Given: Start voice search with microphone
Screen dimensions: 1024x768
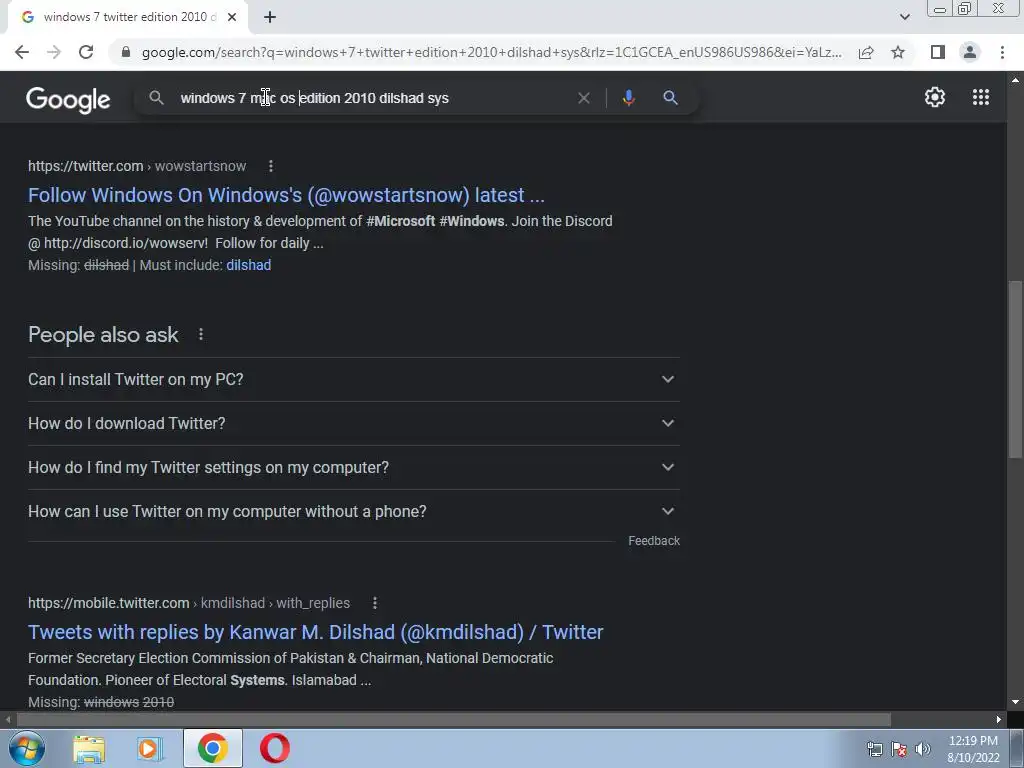Looking at the screenshot, I should point(628,98).
